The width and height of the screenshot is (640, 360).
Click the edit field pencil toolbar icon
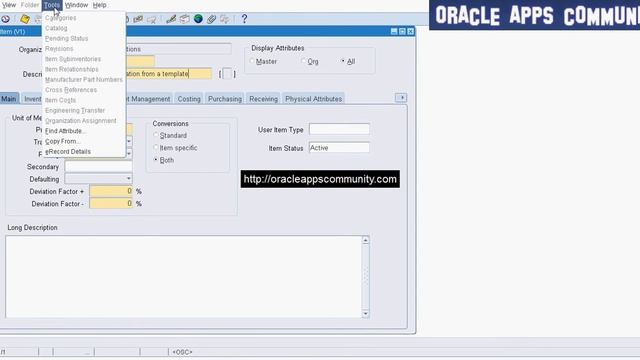coord(171,19)
